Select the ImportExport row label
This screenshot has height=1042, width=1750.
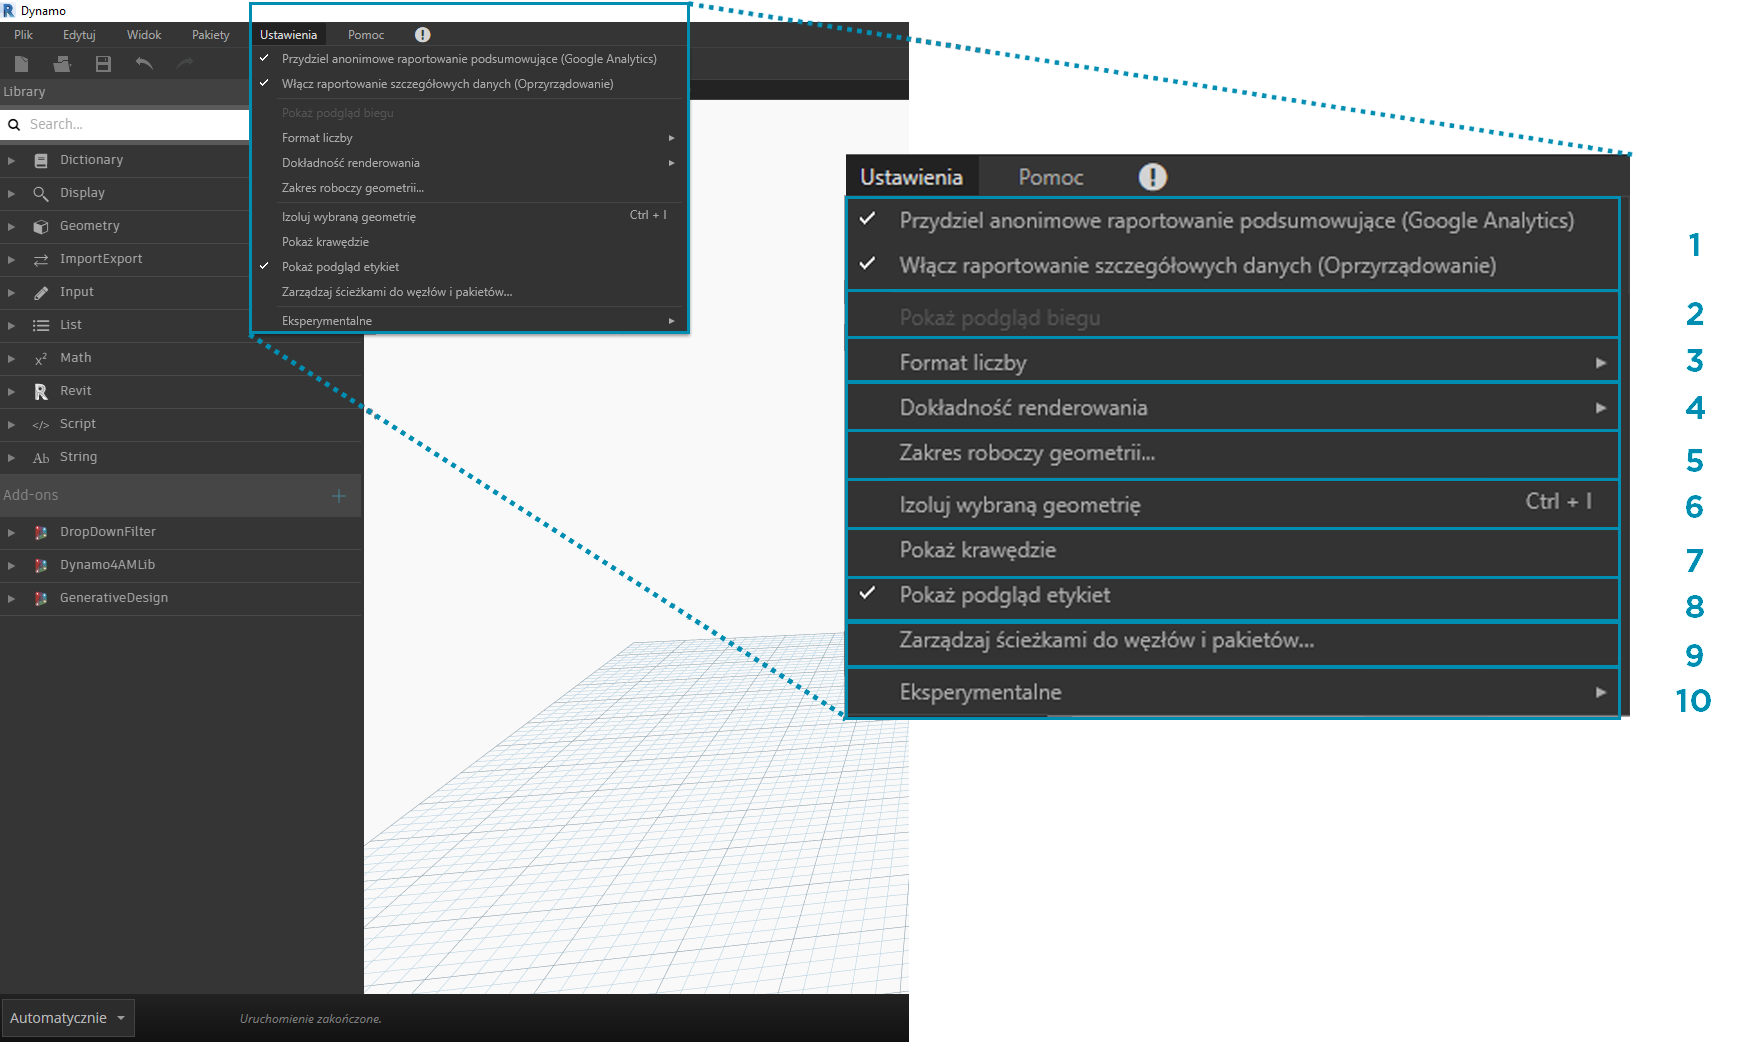click(101, 259)
